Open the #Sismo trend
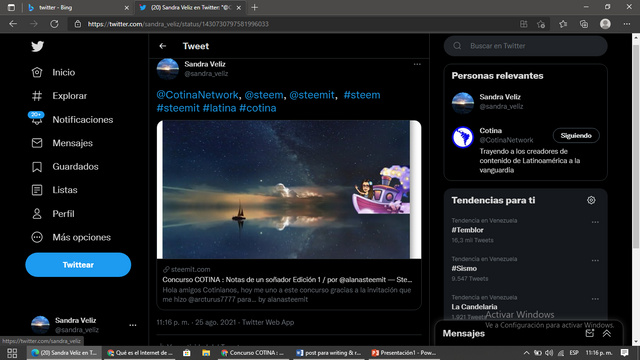640x360 pixels. coord(464,269)
